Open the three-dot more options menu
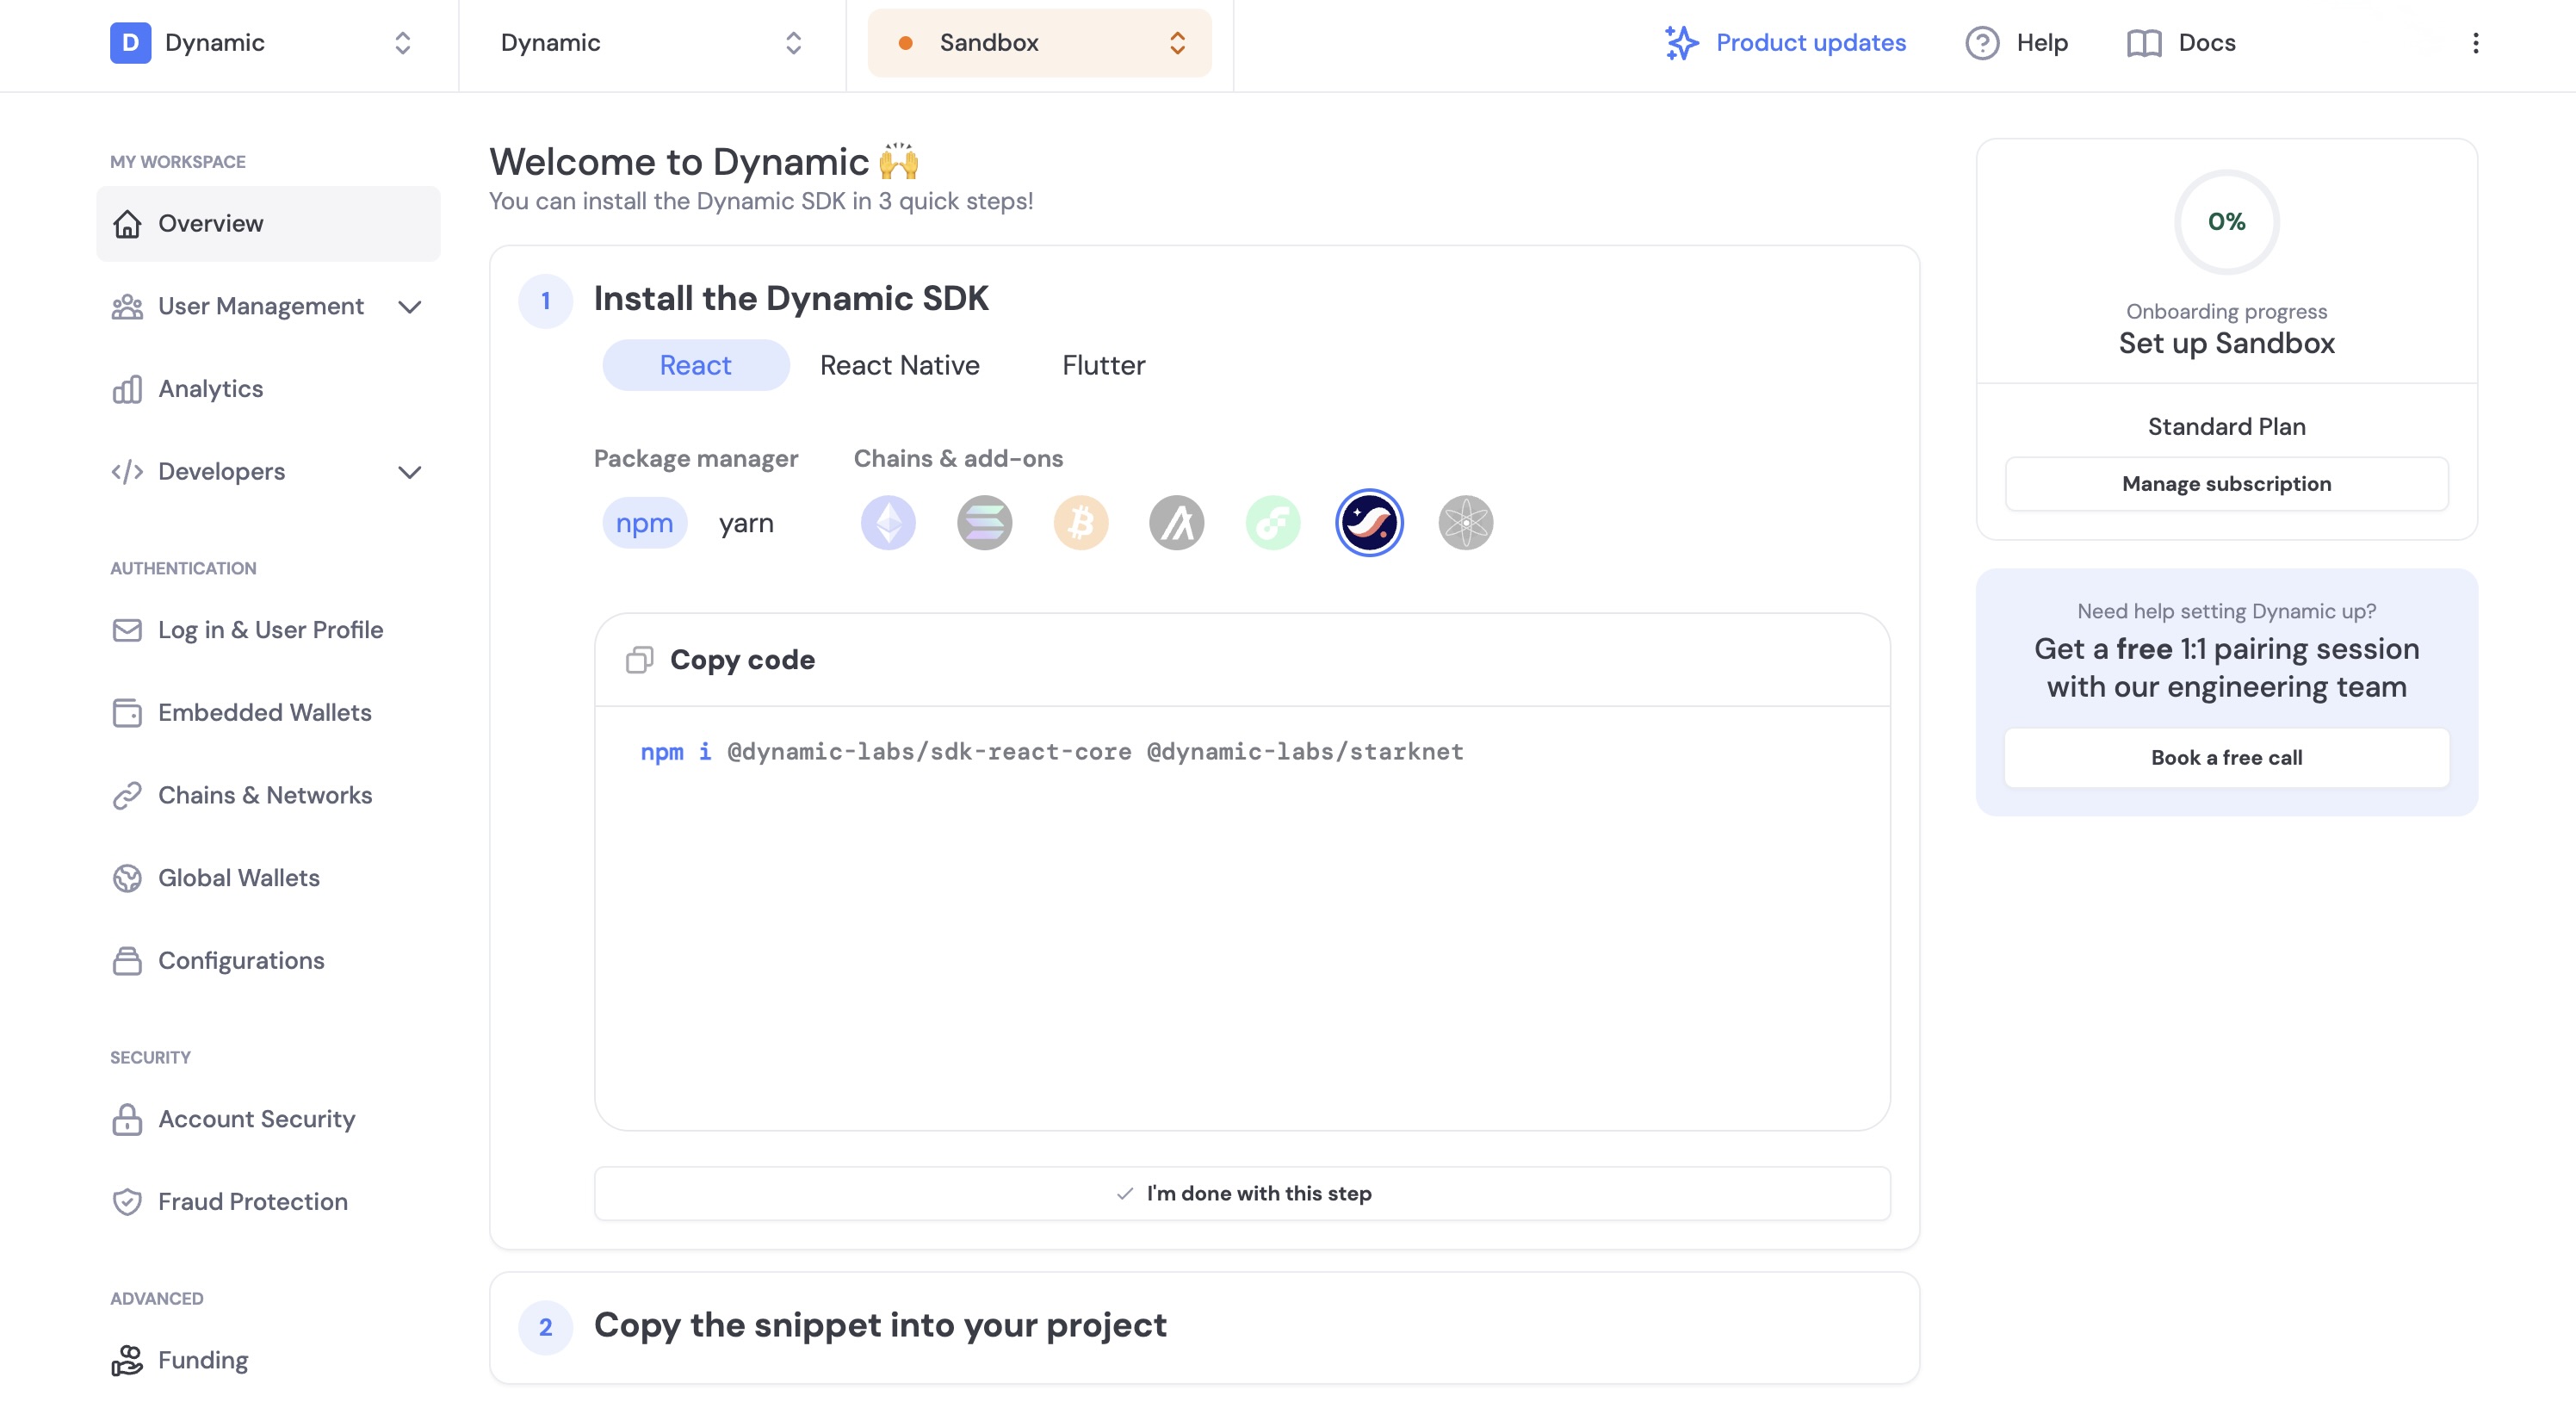 2476,42
